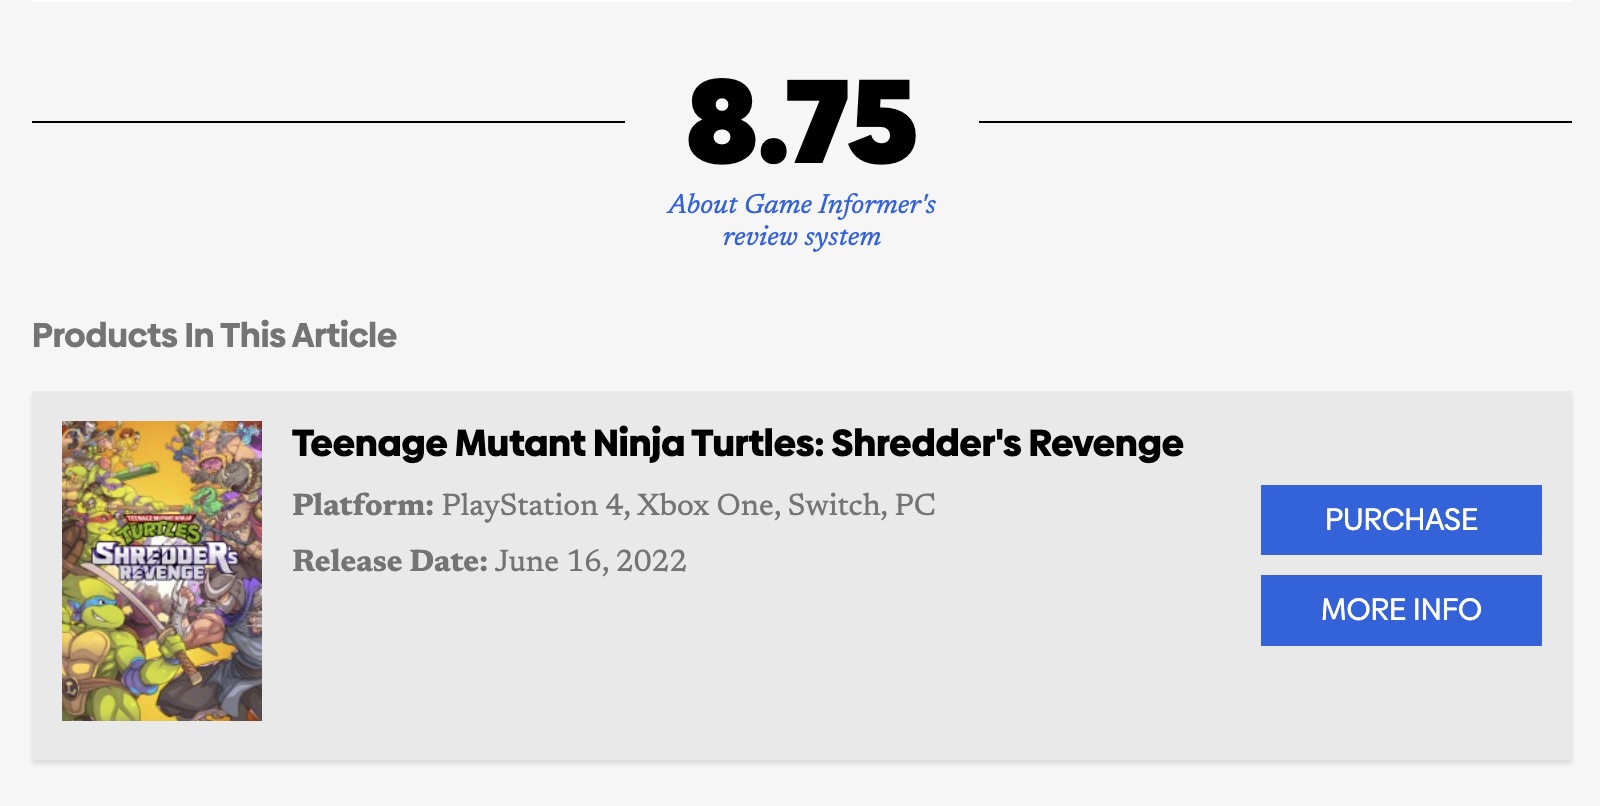Viewport: 1600px width, 806px height.
Task: Click the June 16, 2022 date text
Action: point(591,561)
